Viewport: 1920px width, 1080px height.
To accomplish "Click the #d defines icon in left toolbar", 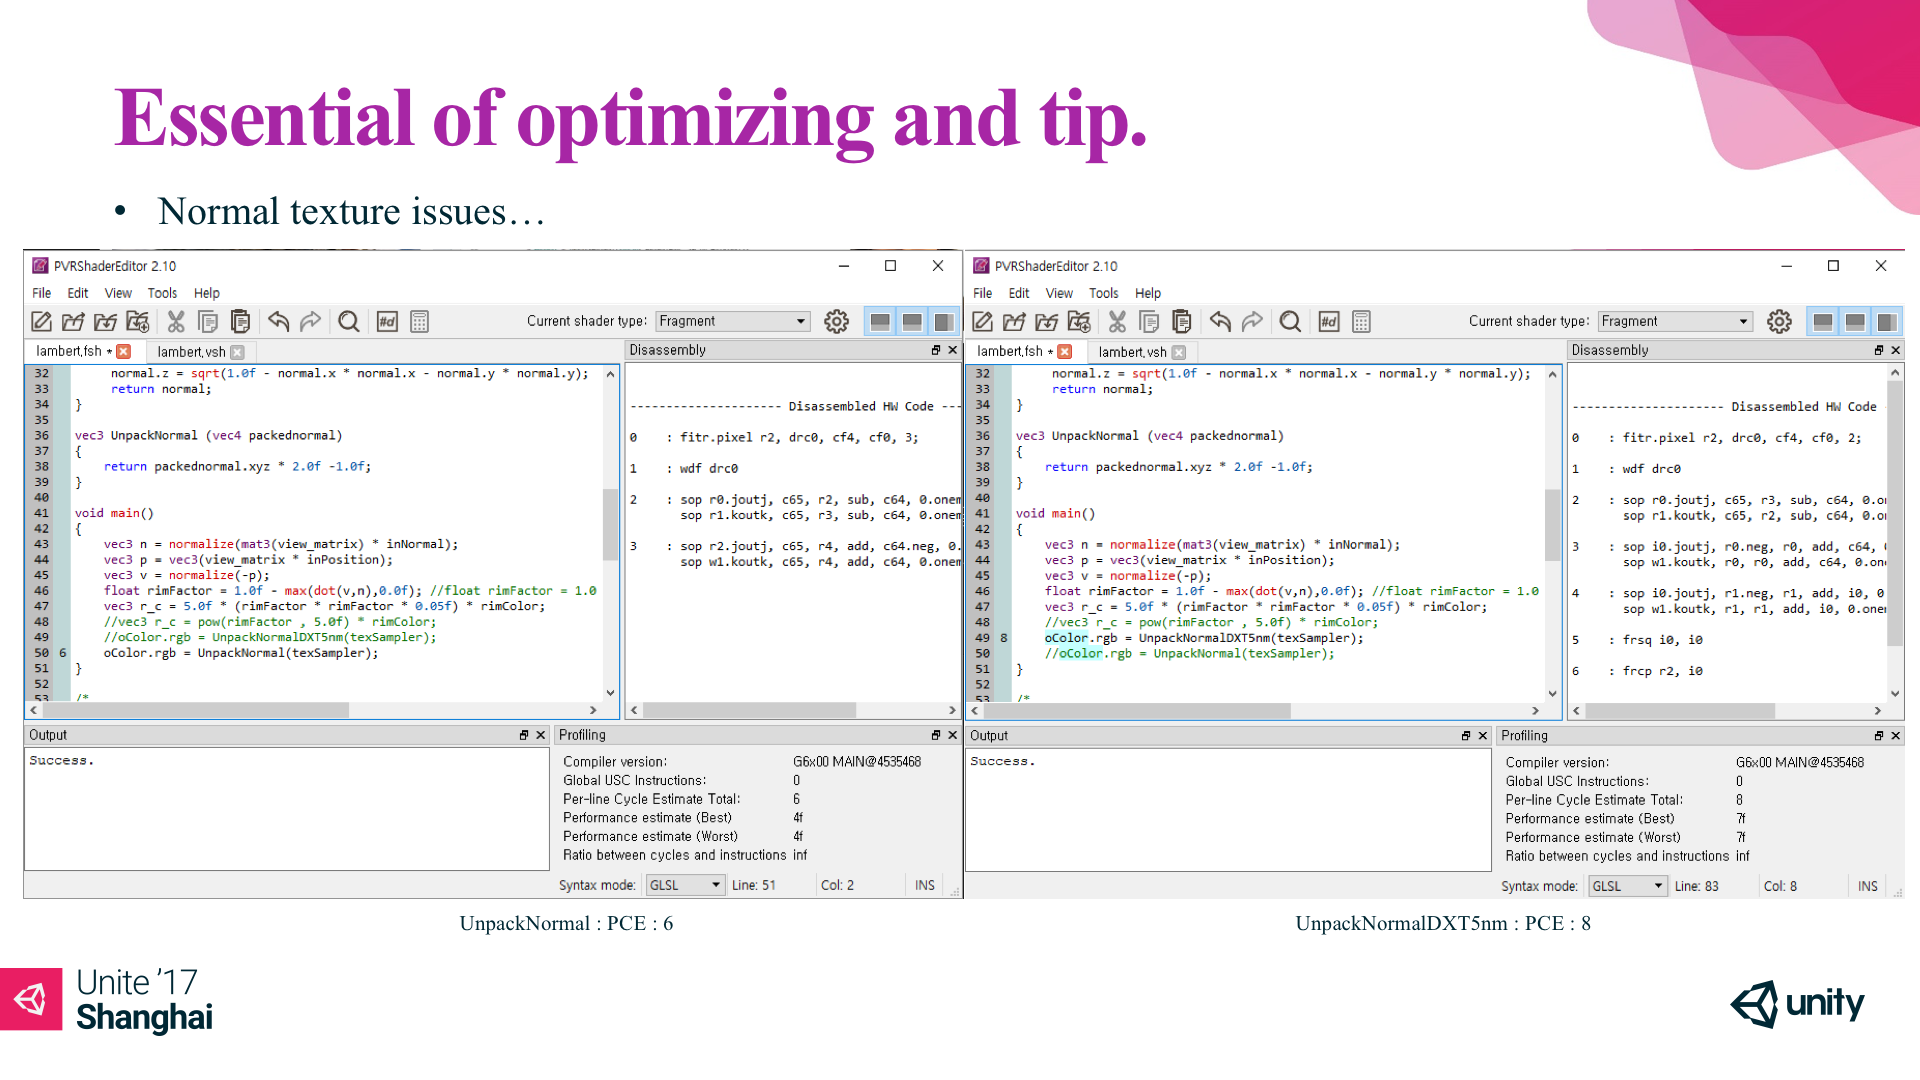I will [387, 321].
